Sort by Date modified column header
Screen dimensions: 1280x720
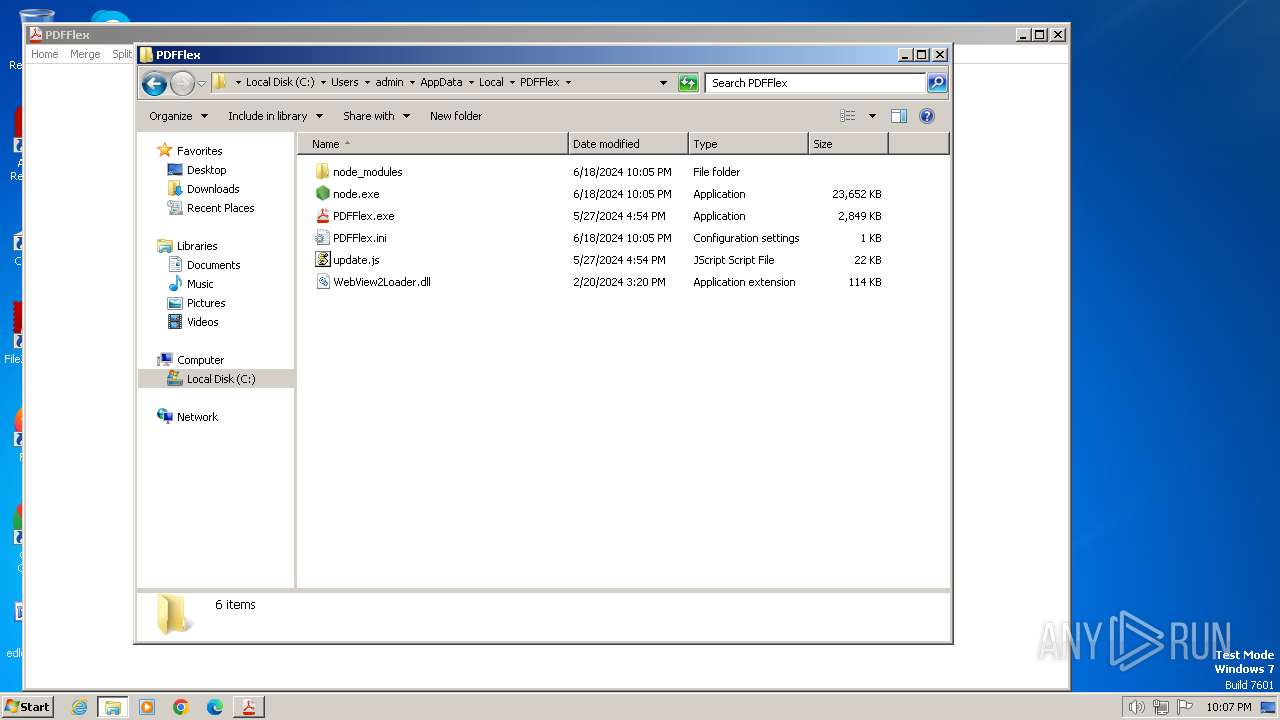tap(627, 144)
